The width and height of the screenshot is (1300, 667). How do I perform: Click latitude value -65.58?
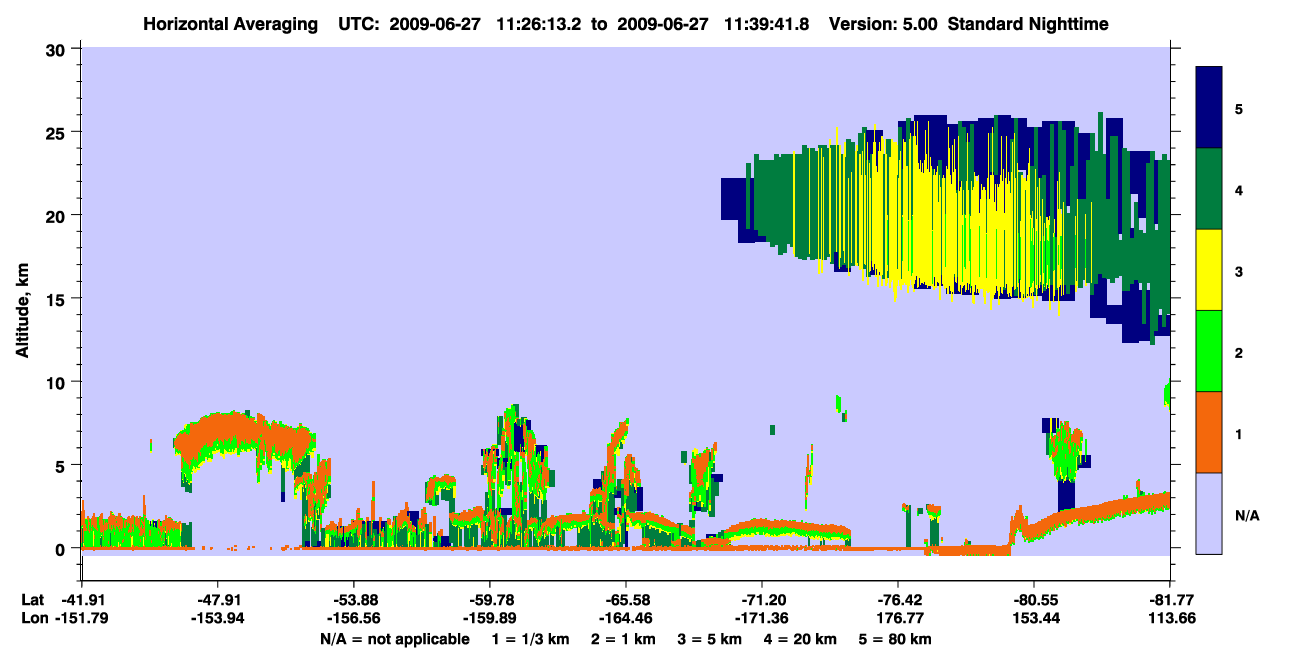point(625,600)
